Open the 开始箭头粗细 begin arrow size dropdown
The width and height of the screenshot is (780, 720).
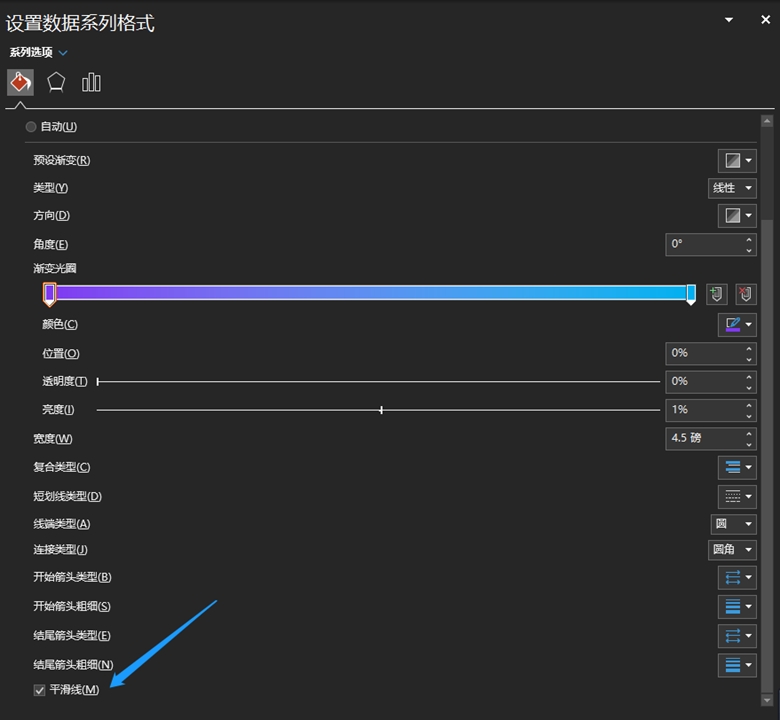(737, 607)
